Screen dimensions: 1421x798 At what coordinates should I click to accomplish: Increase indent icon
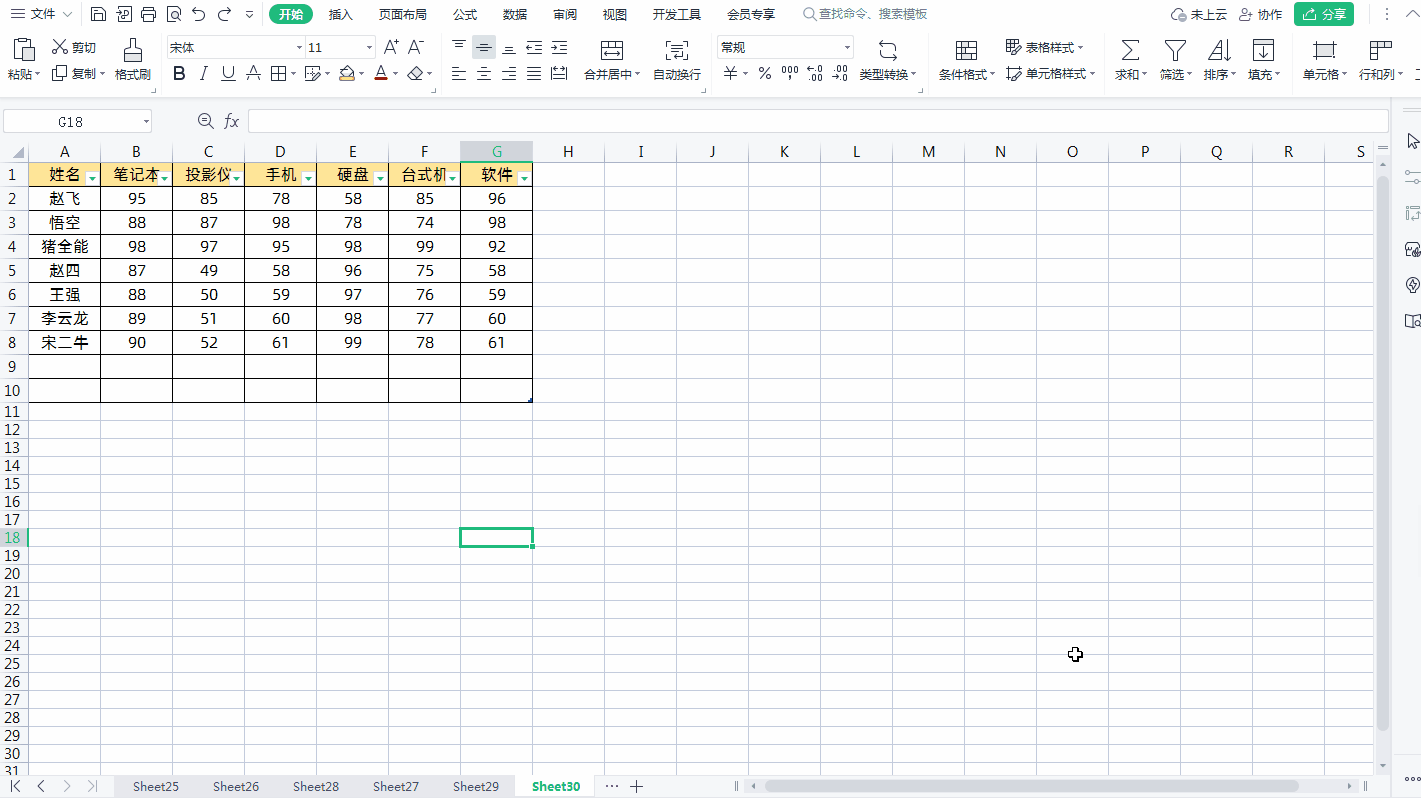tap(559, 47)
